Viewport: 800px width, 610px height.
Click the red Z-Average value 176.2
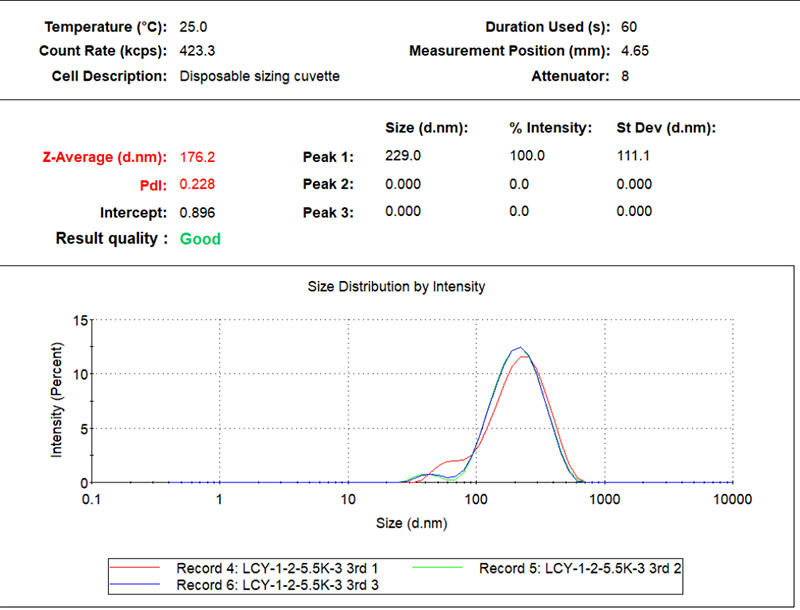pos(197,157)
